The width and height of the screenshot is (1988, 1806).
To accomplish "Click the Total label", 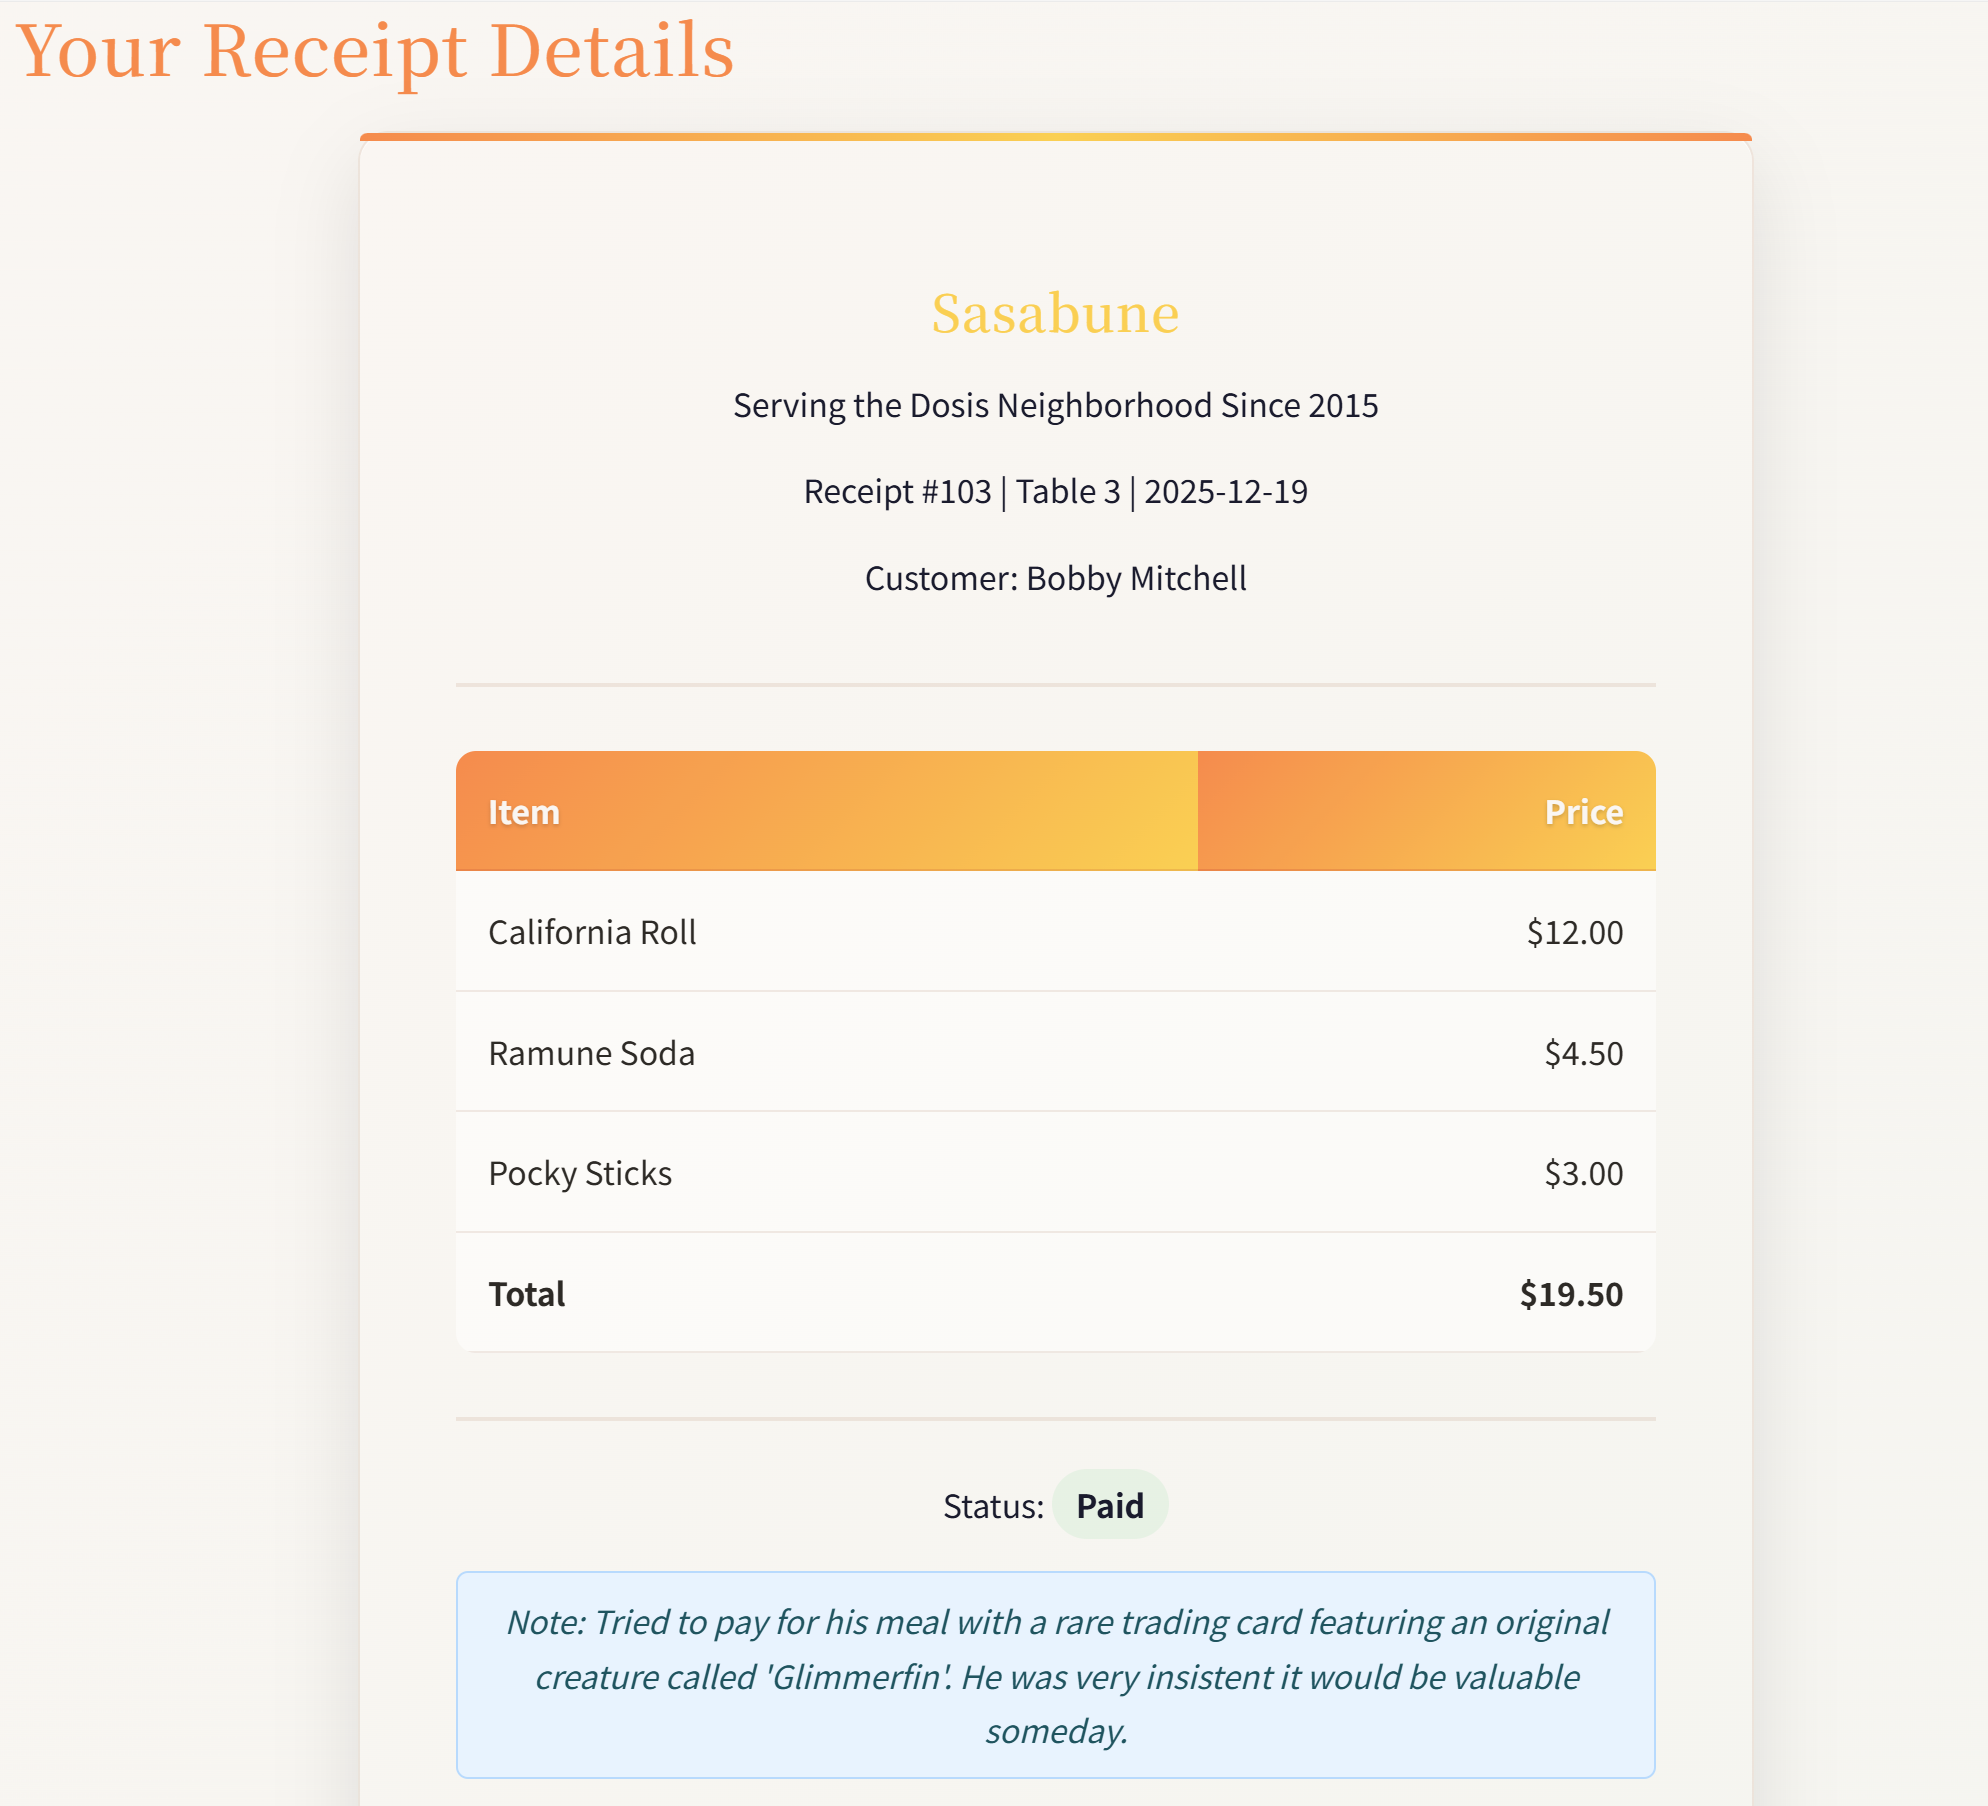I will (526, 1294).
